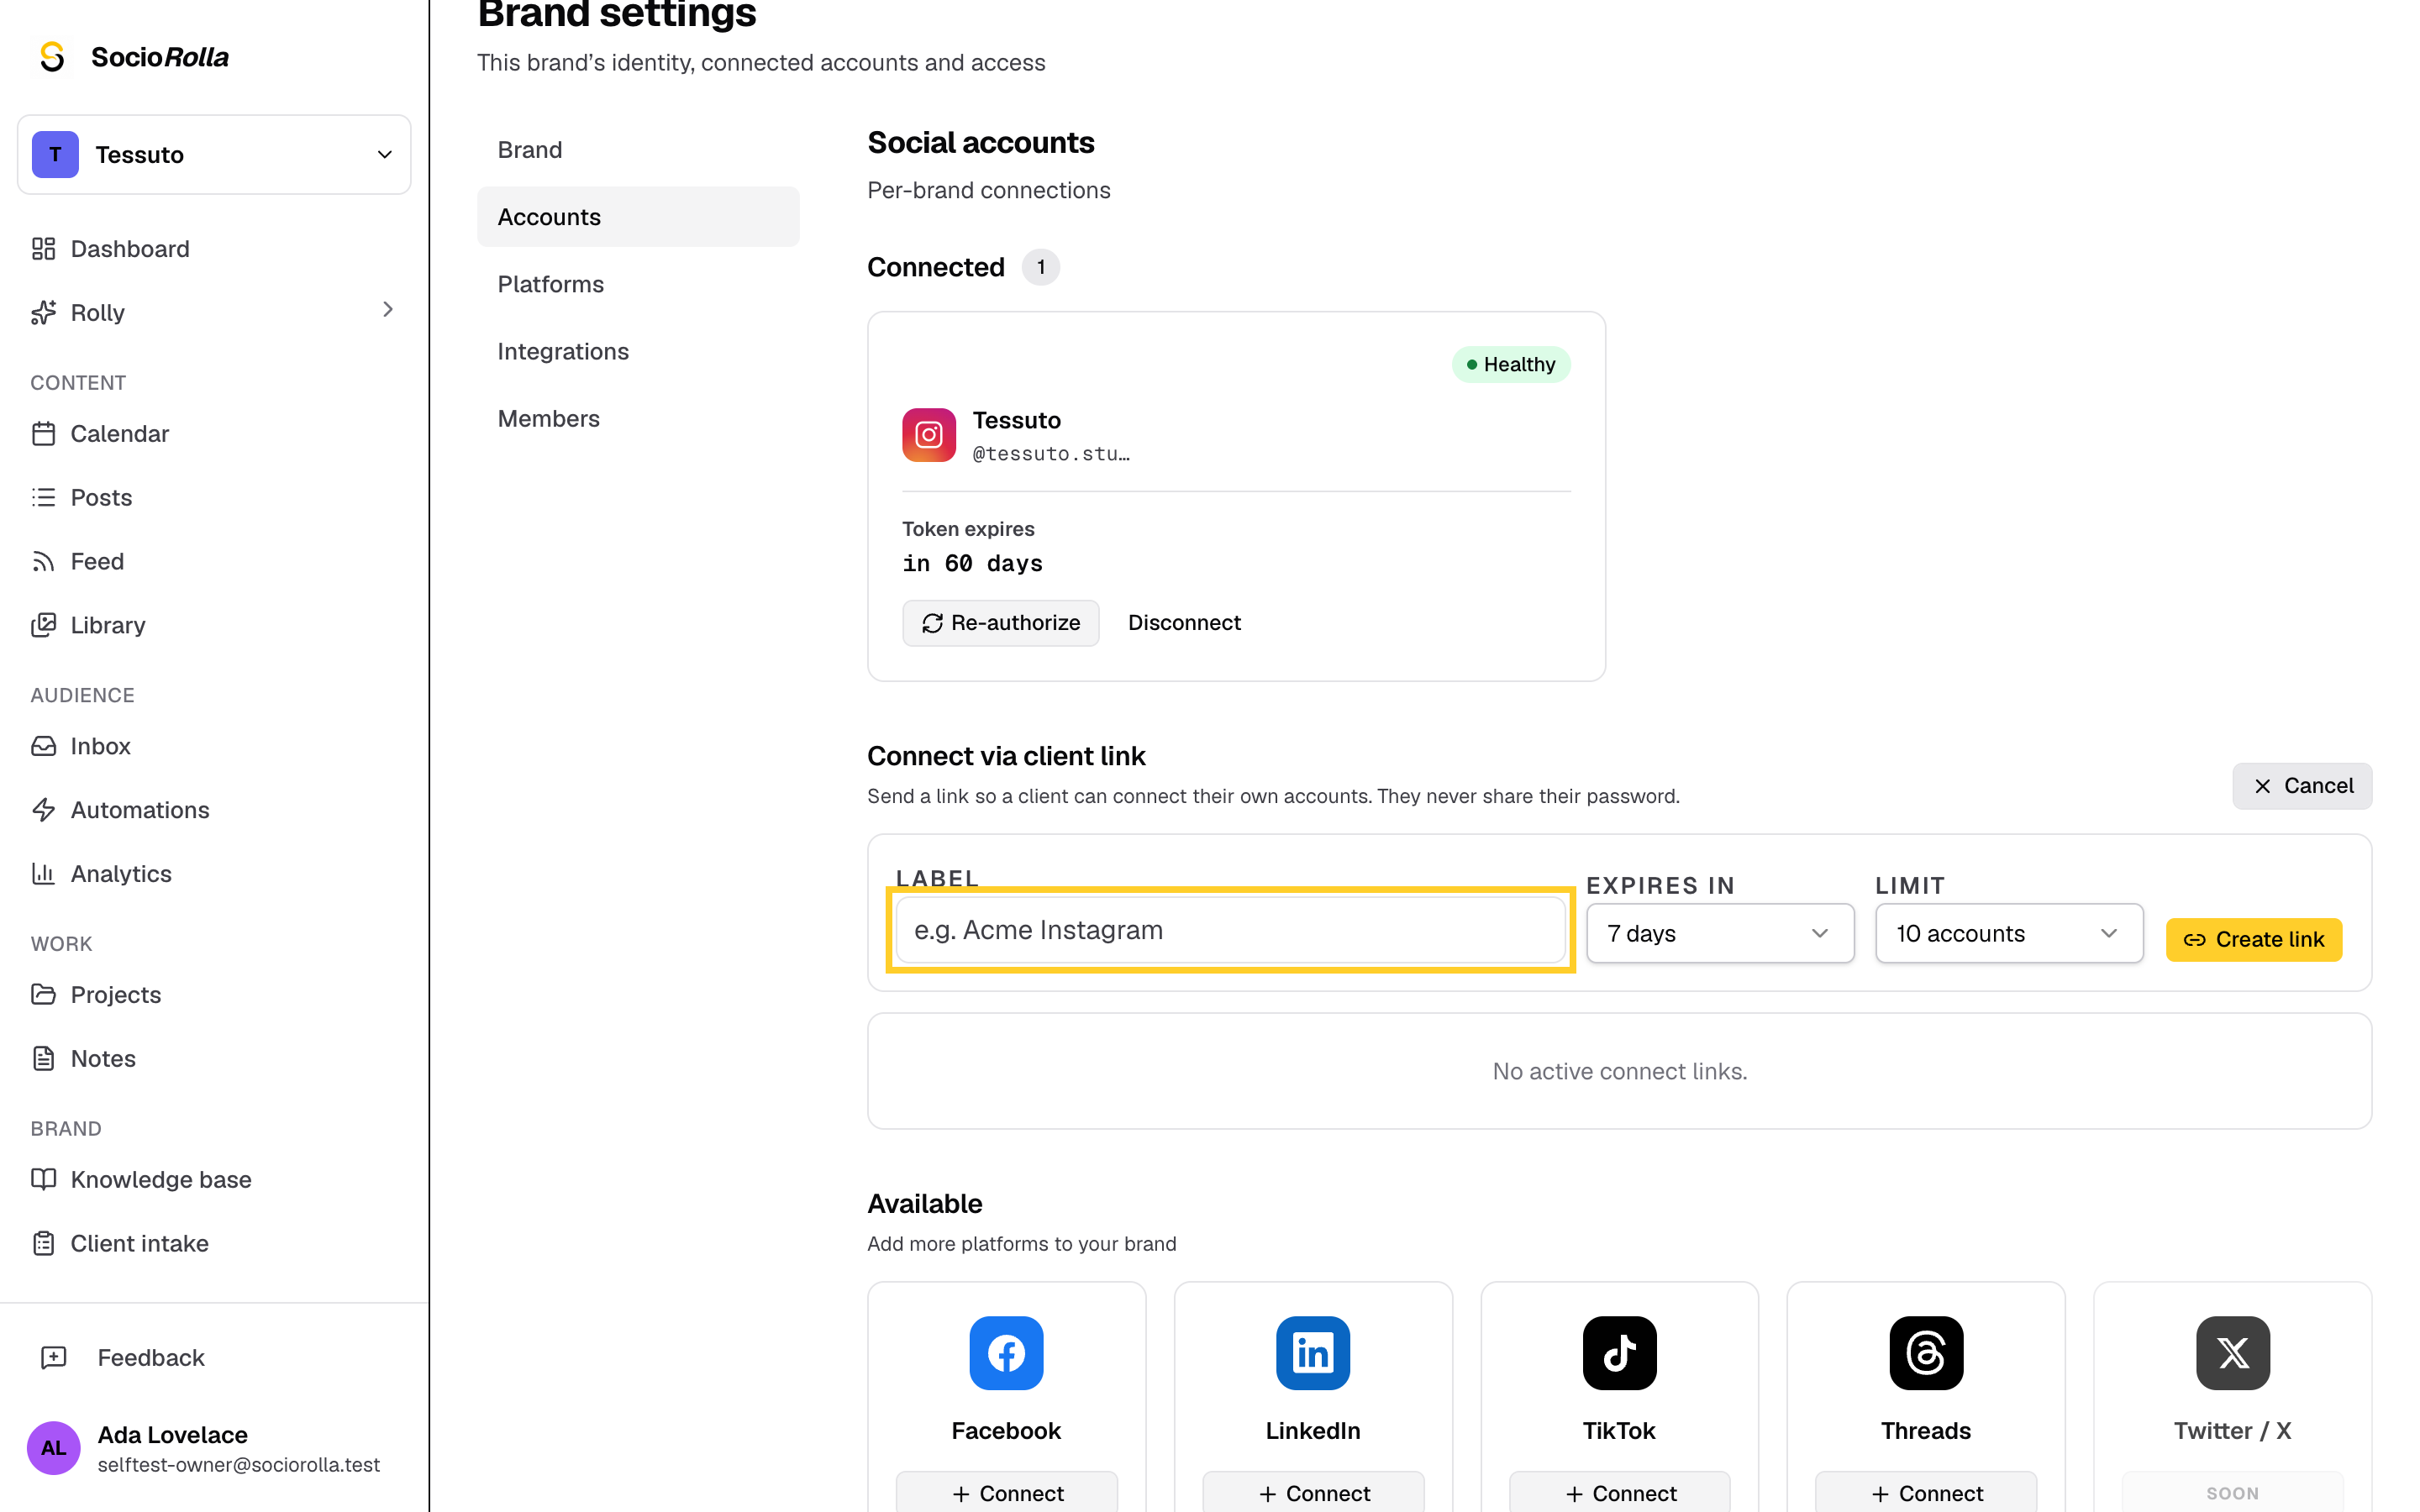Open the Library images icon
2420x1512 pixels.
coord(43,625)
